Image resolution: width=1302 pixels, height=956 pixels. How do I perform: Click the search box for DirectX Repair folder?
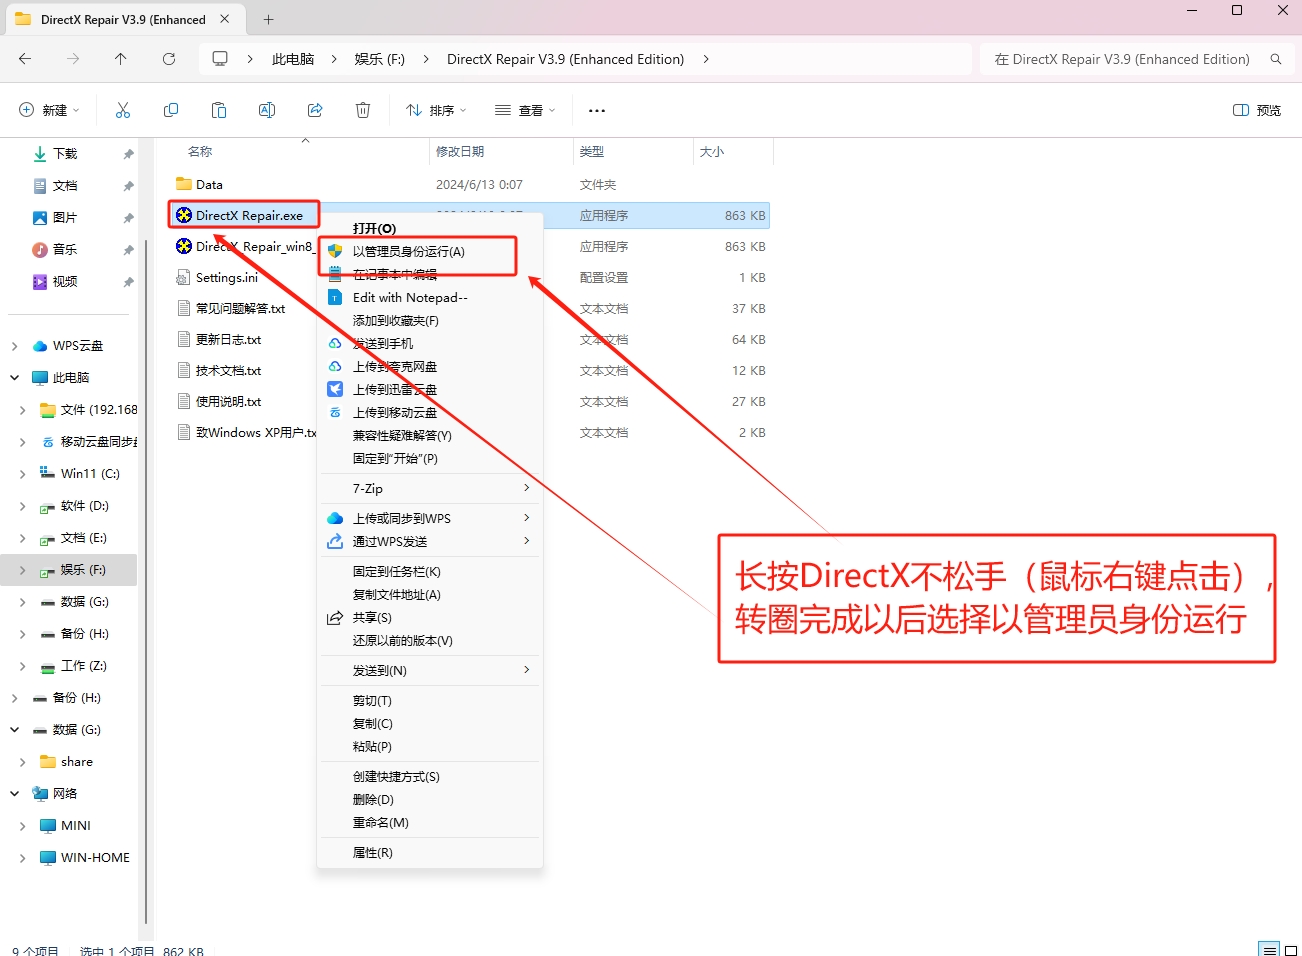click(x=1123, y=59)
